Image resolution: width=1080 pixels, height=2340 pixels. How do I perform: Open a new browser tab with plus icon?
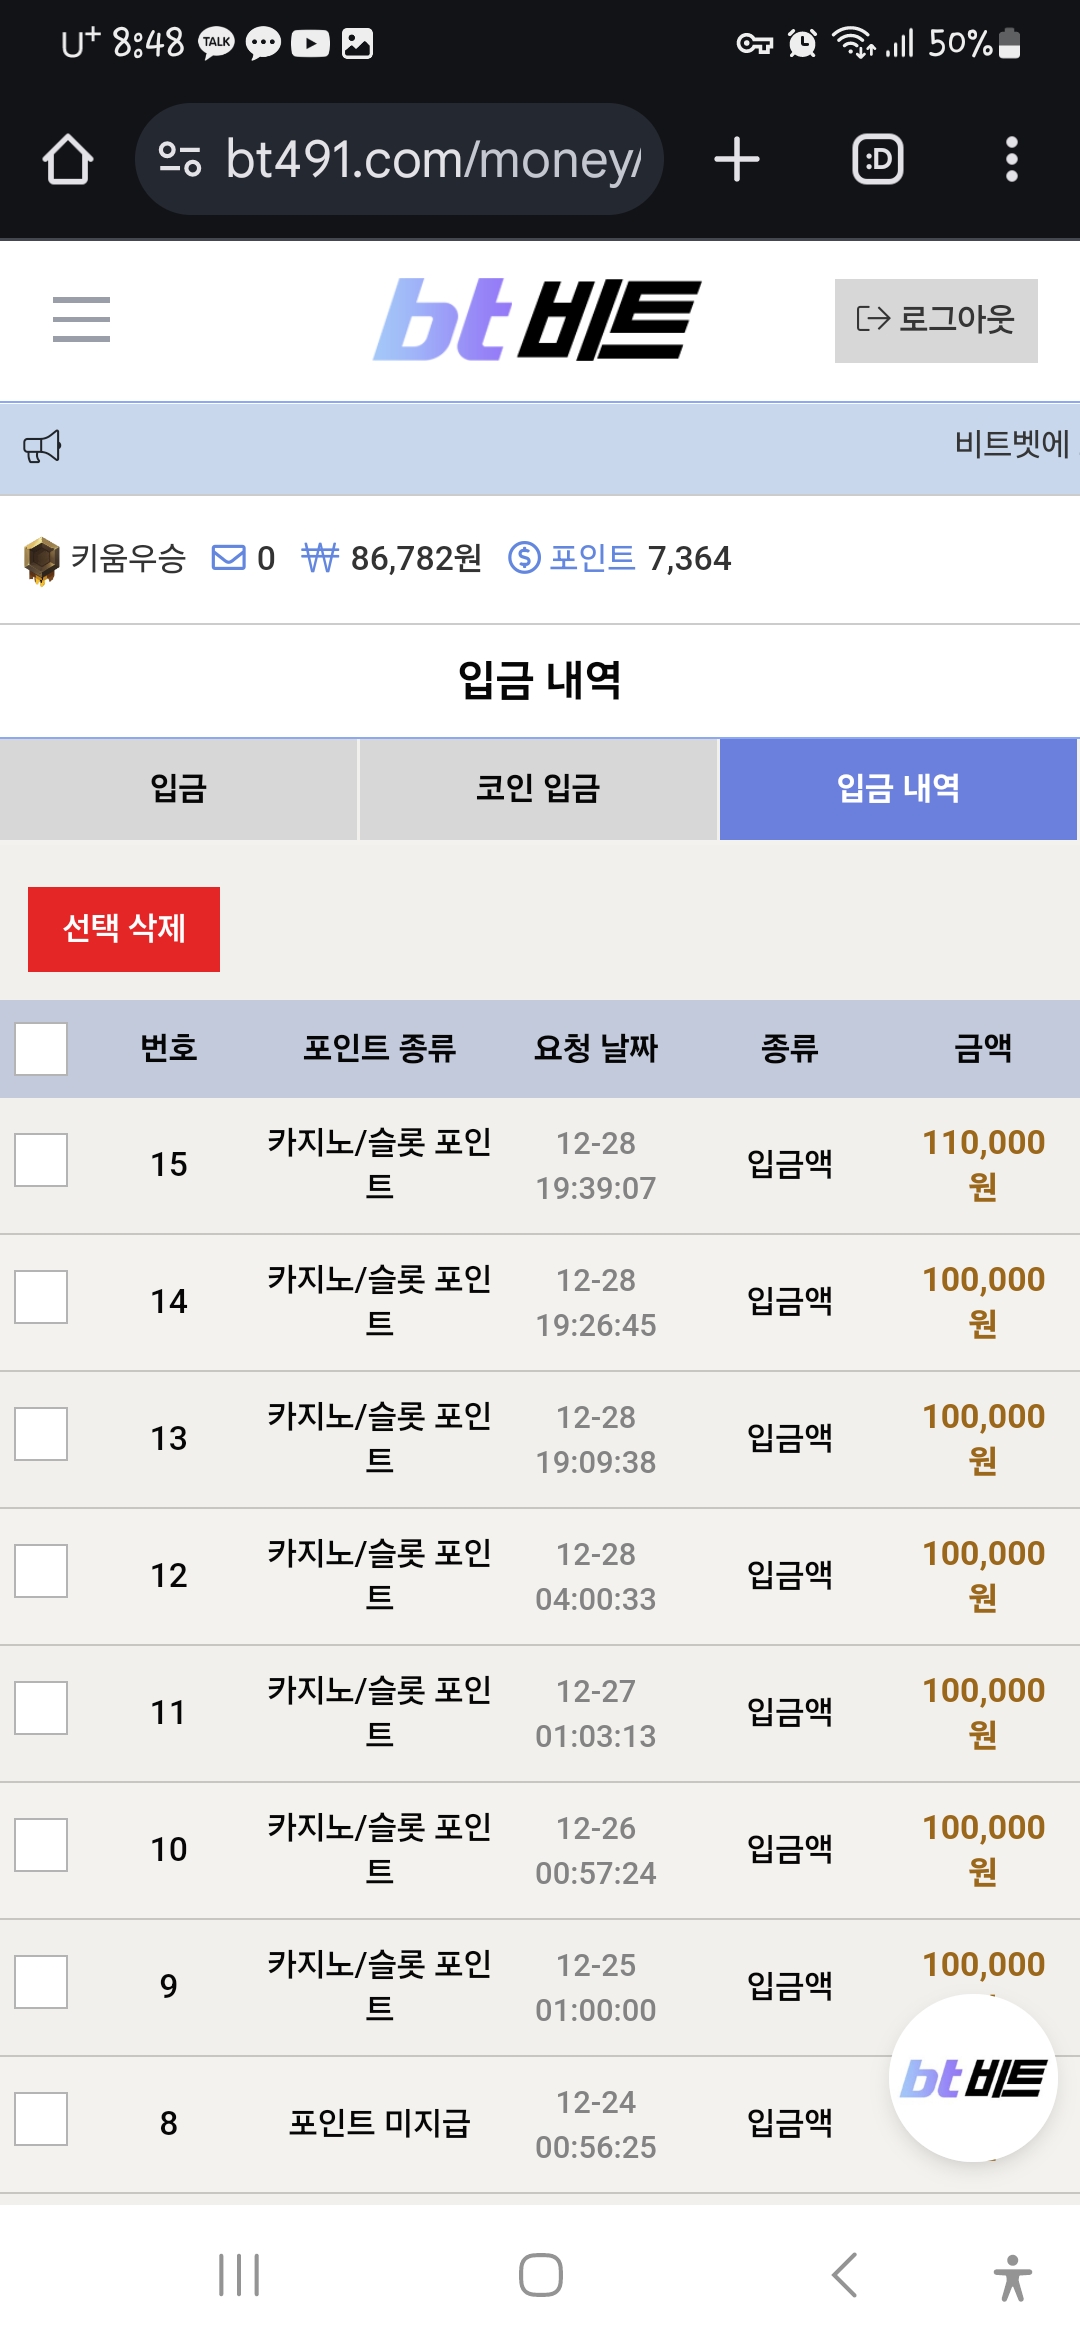click(x=737, y=159)
